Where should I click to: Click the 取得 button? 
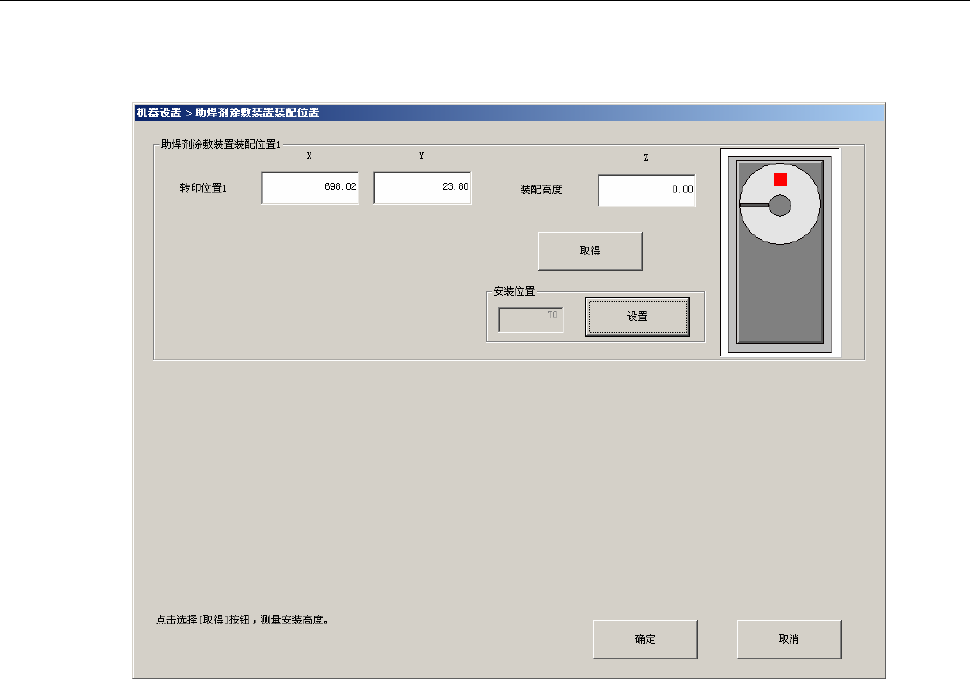590,251
